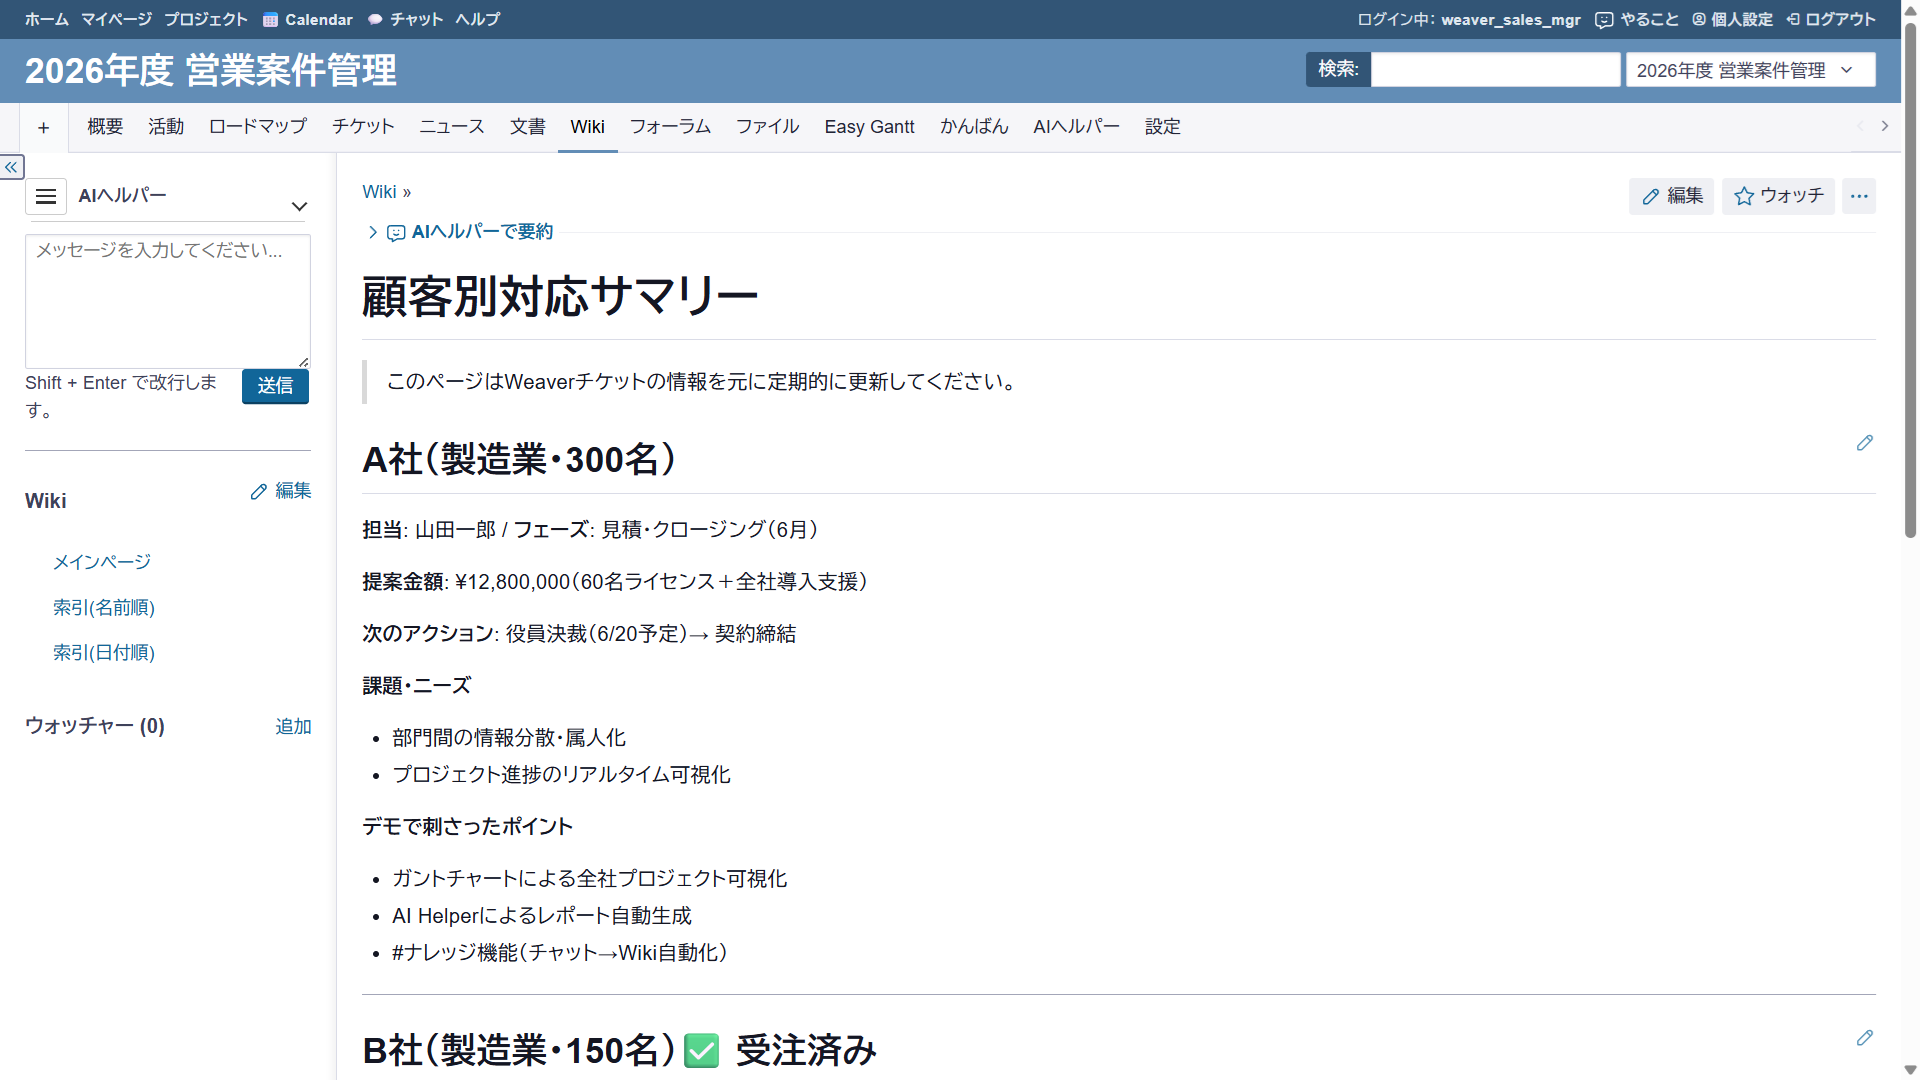Viewport: 1920px width, 1080px height.
Task: Go to ホーム in the top menu
Action: 47,19
